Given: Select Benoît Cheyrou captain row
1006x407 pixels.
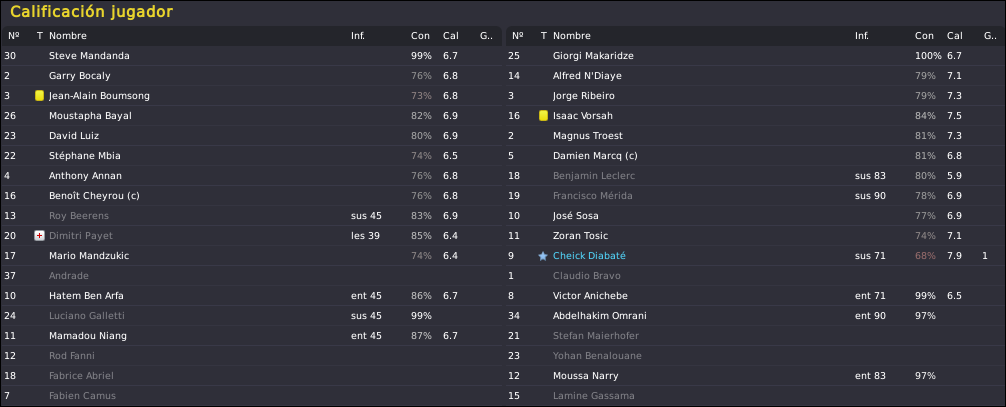Looking at the screenshot, I should tap(252, 196).
